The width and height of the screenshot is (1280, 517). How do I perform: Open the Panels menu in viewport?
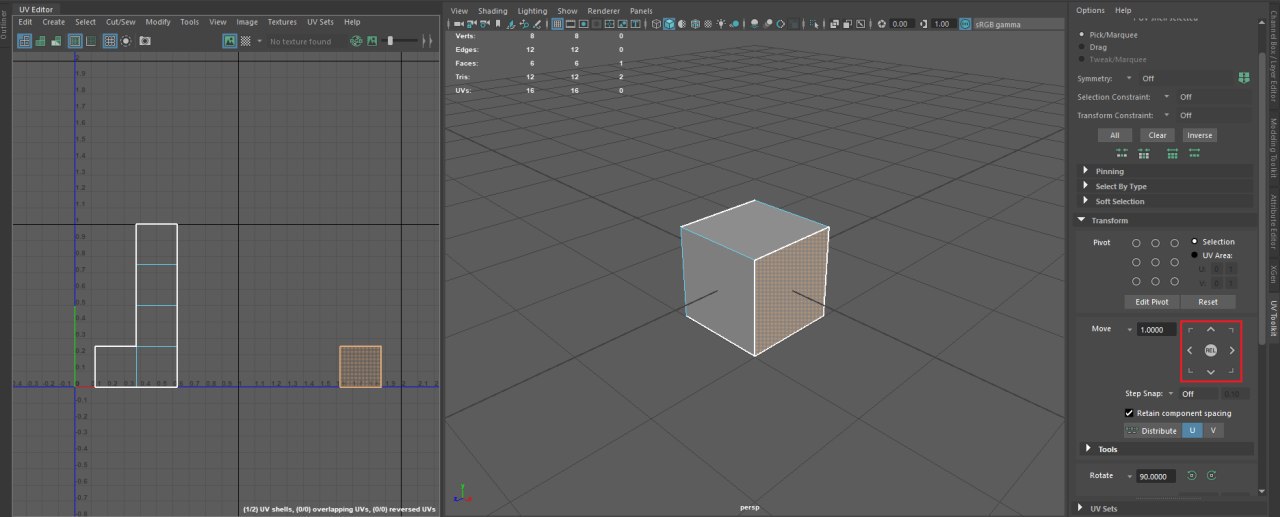[641, 11]
